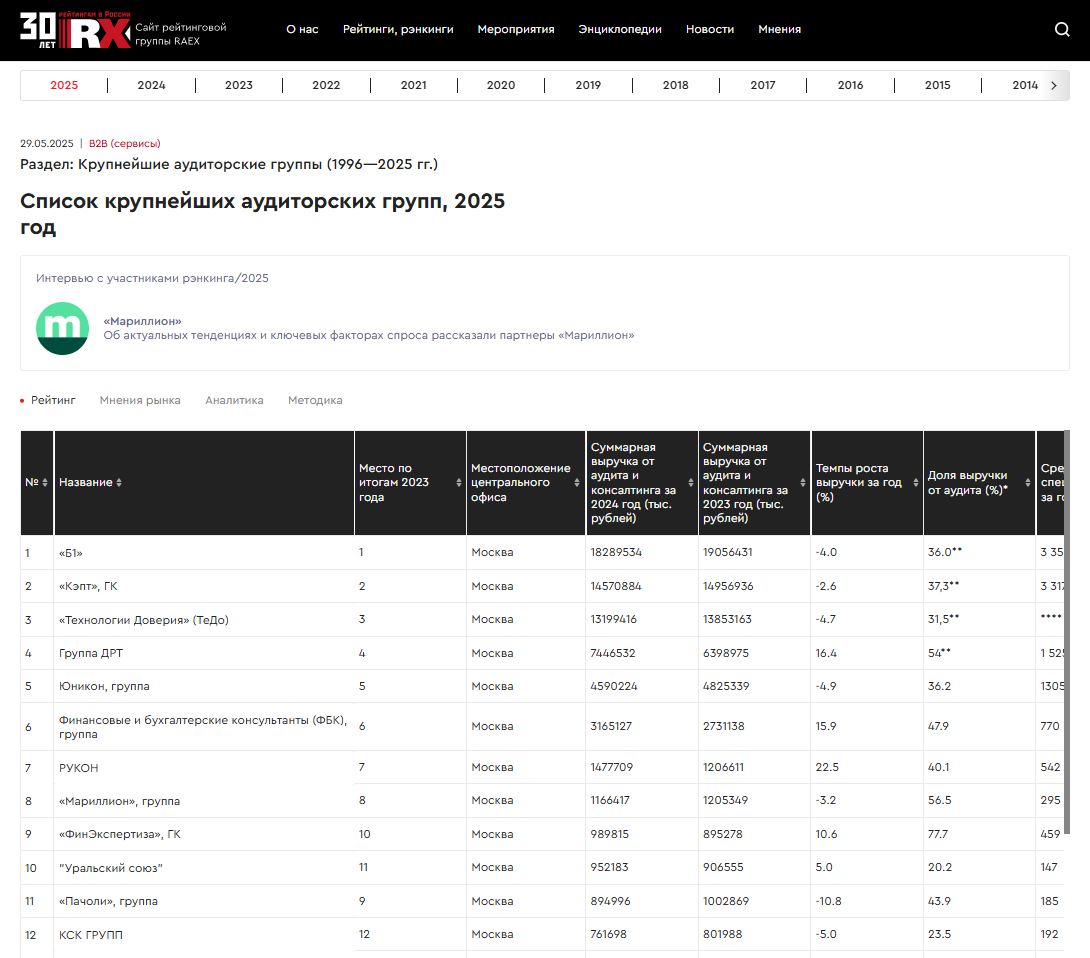1090x958 pixels.
Task: Click the Юникон, группа name cell
Action: [104, 686]
